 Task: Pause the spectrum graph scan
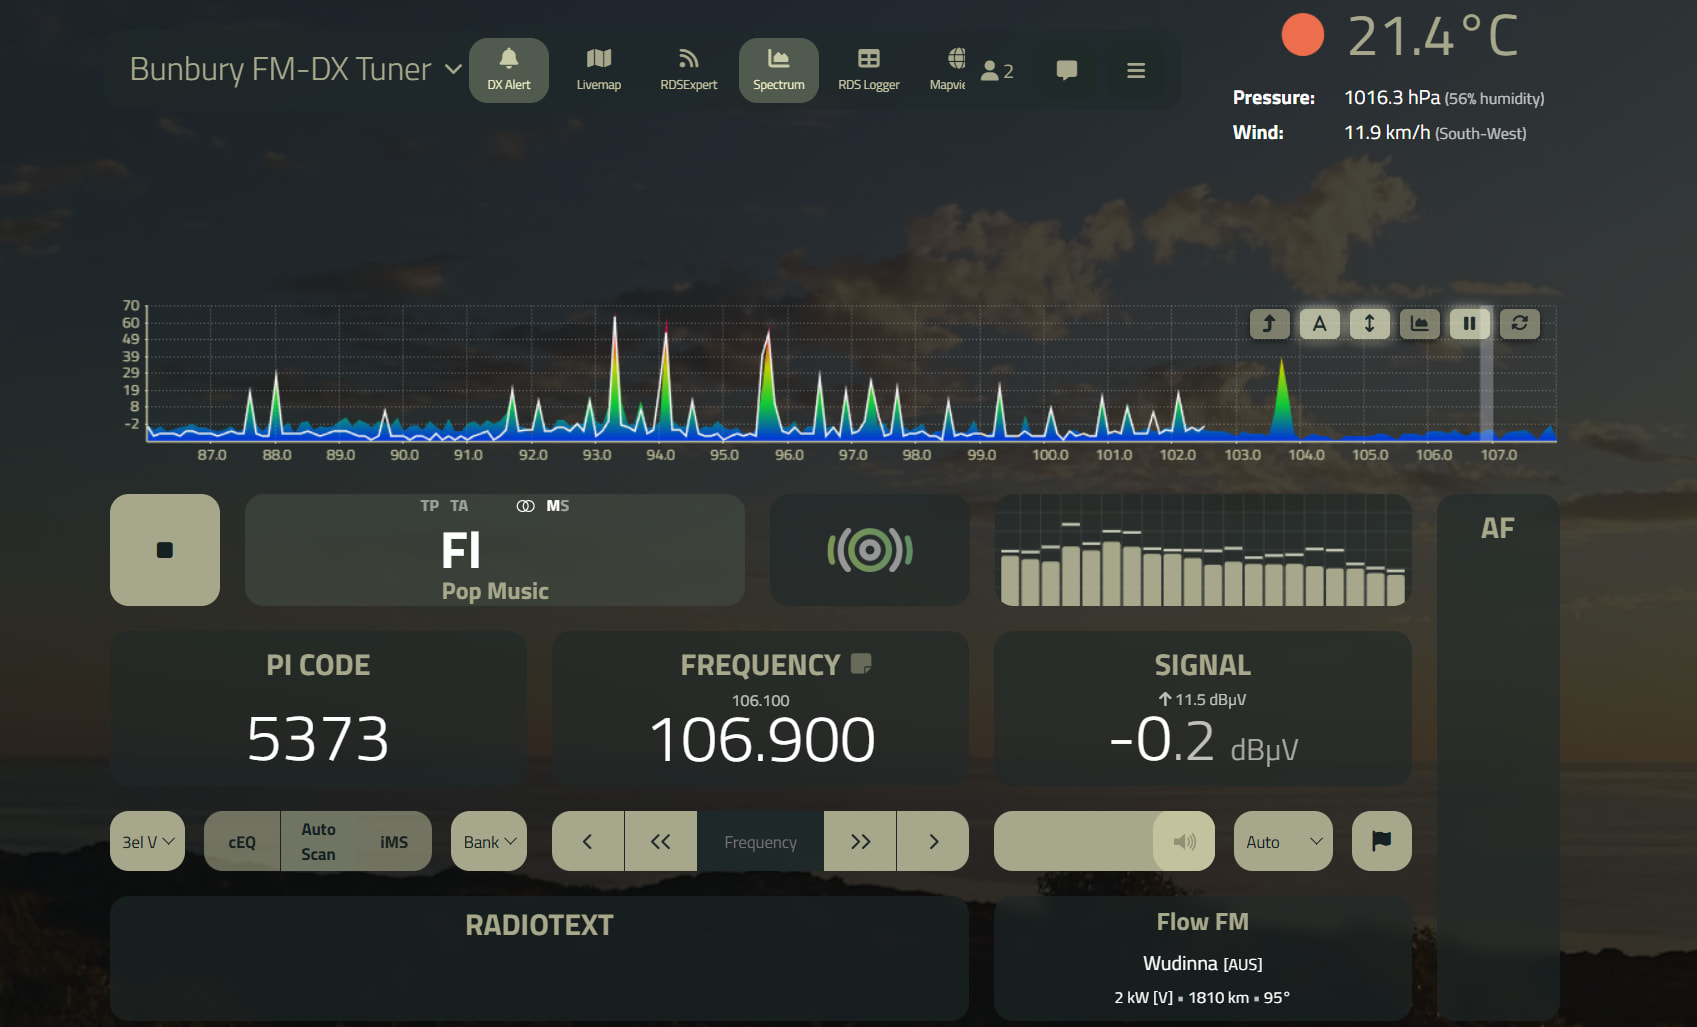pyautogui.click(x=1469, y=323)
